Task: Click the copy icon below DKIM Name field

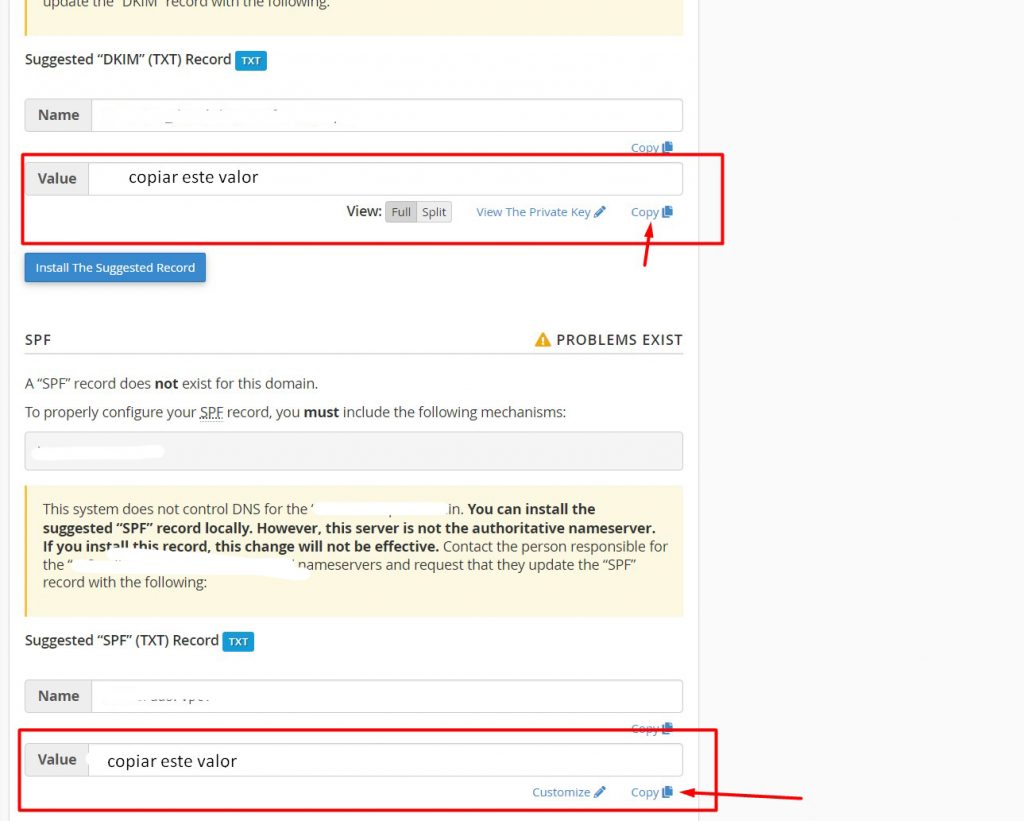Action: [x=668, y=148]
